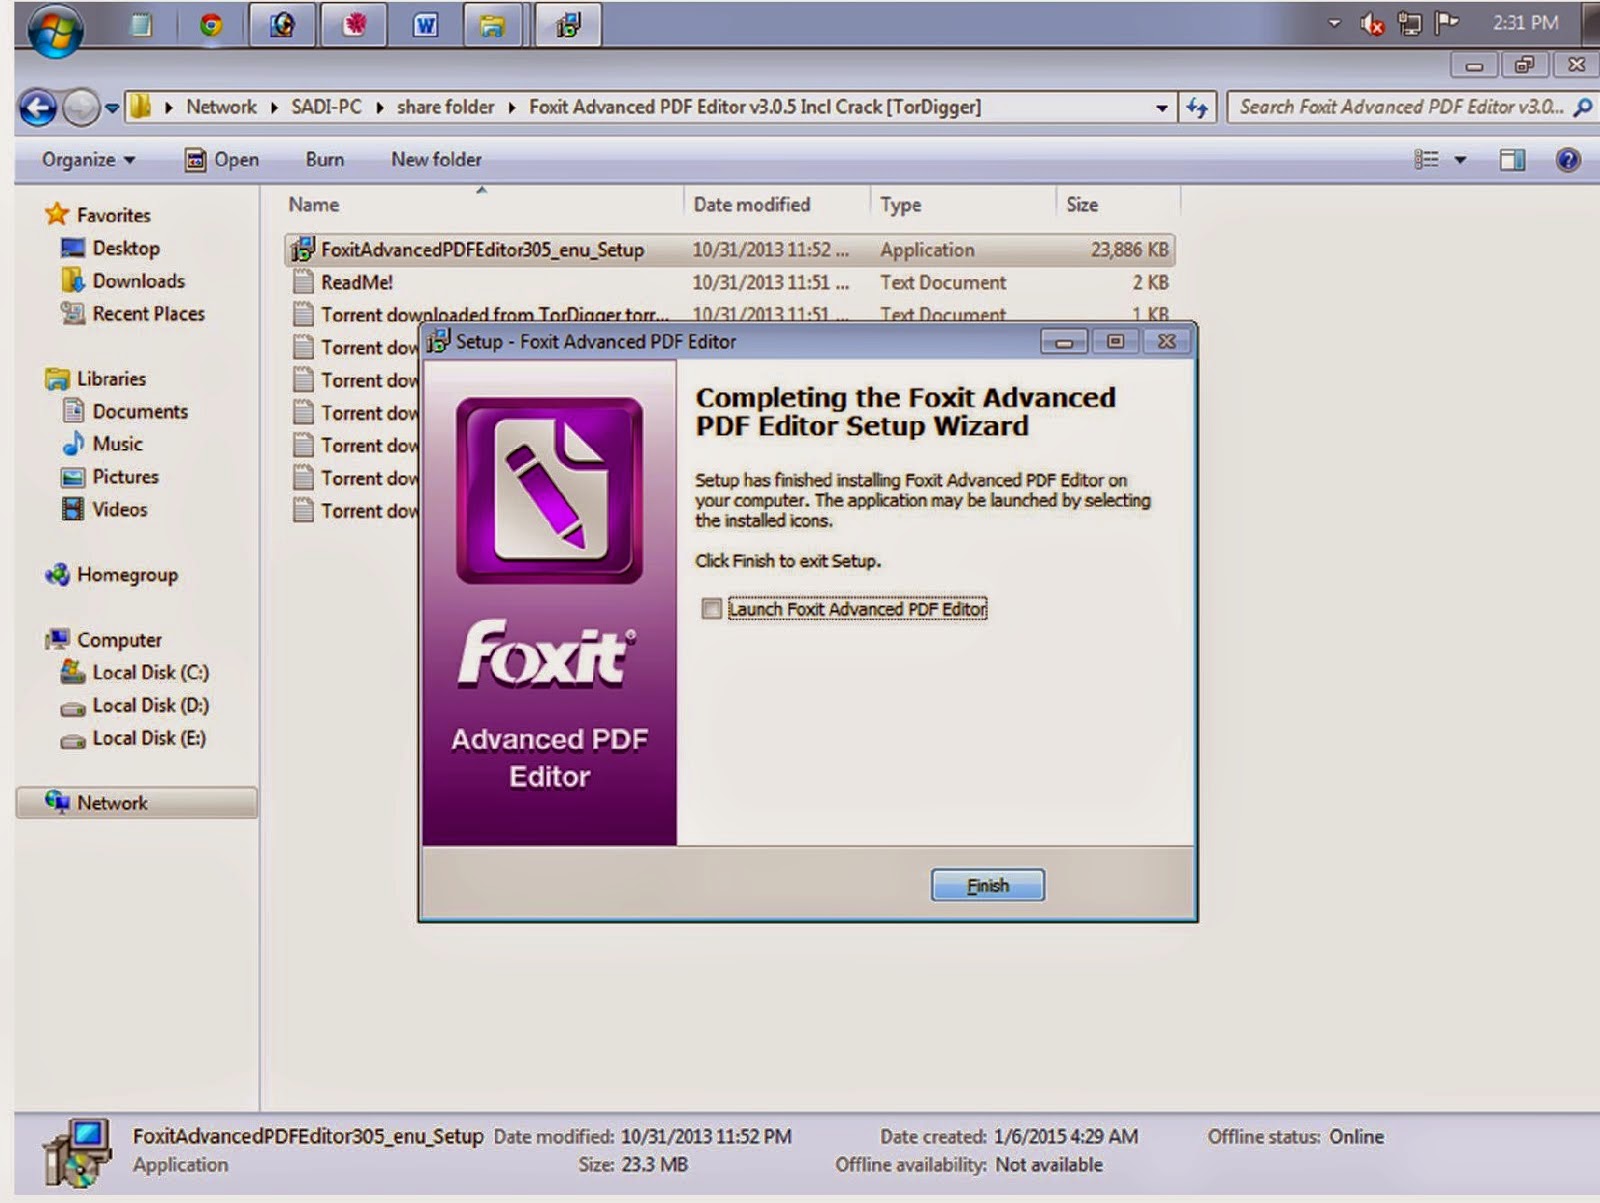Click Network in the address breadcrumb
This screenshot has height=1203, width=1600.
(x=221, y=107)
